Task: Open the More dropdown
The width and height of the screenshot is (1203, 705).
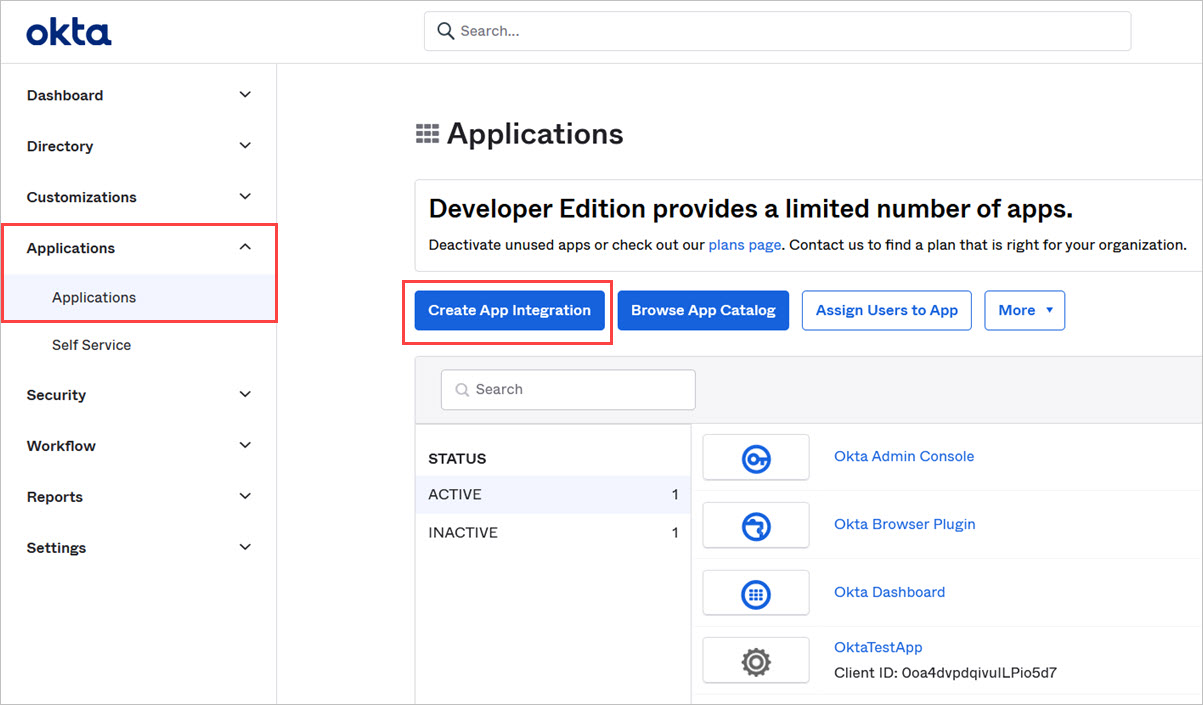Action: (x=1024, y=310)
